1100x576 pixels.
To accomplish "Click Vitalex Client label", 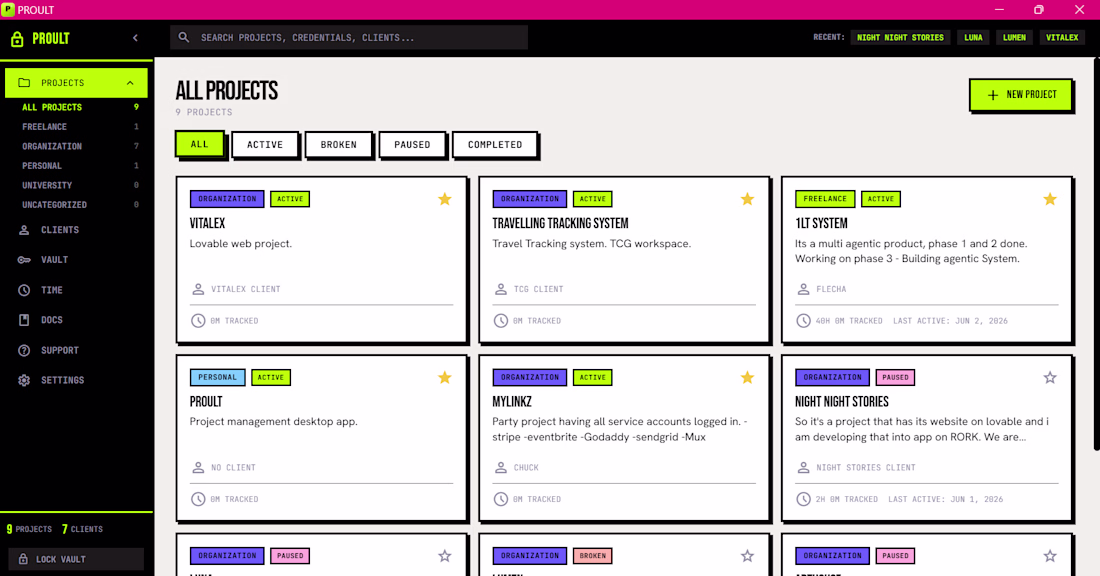I will tap(246, 289).
